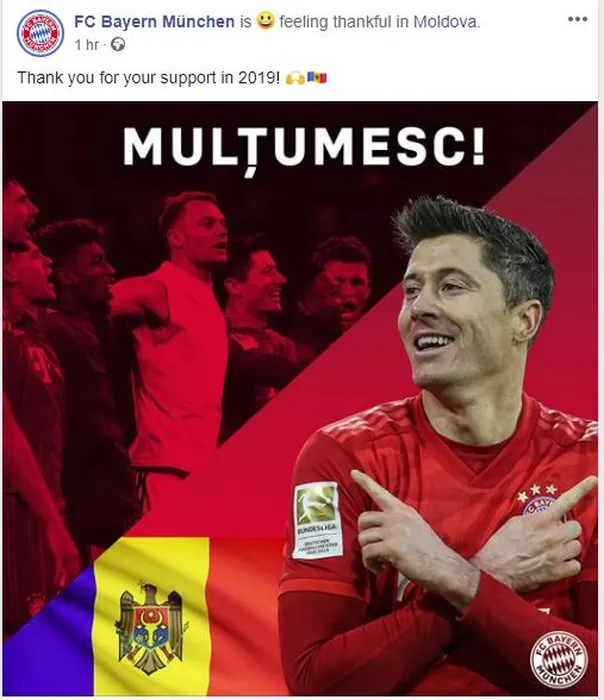Click the 1 hr post timestamp
The height and width of the screenshot is (700, 604).
(86, 45)
